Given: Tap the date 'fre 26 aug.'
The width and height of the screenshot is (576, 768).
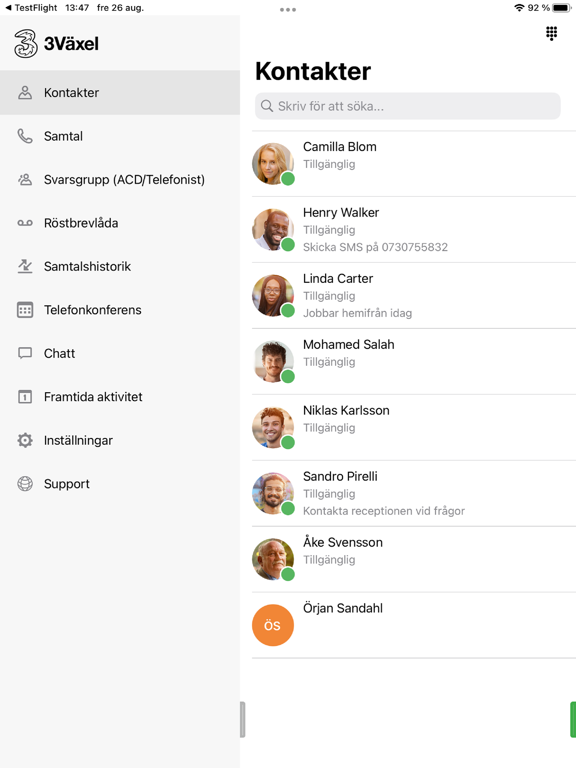Looking at the screenshot, I should (120, 8).
